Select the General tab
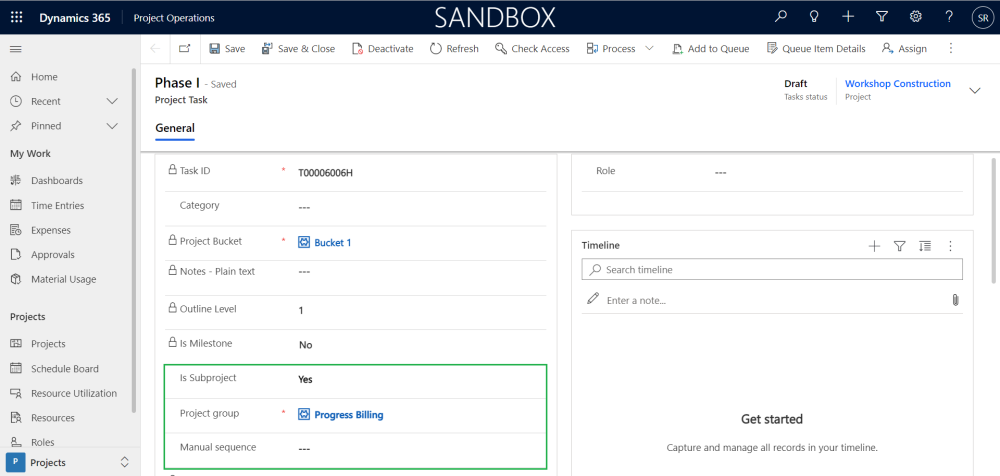The width and height of the screenshot is (1000, 476). (175, 128)
